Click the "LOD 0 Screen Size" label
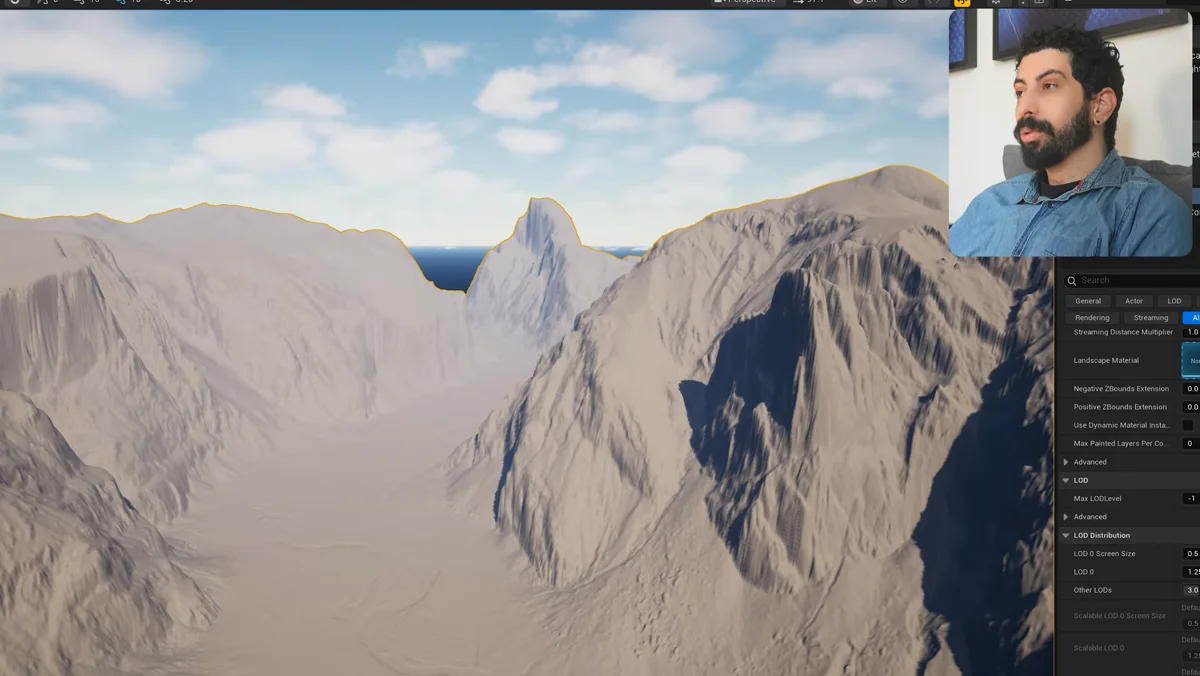This screenshot has width=1200, height=676. pyautogui.click(x=1104, y=553)
